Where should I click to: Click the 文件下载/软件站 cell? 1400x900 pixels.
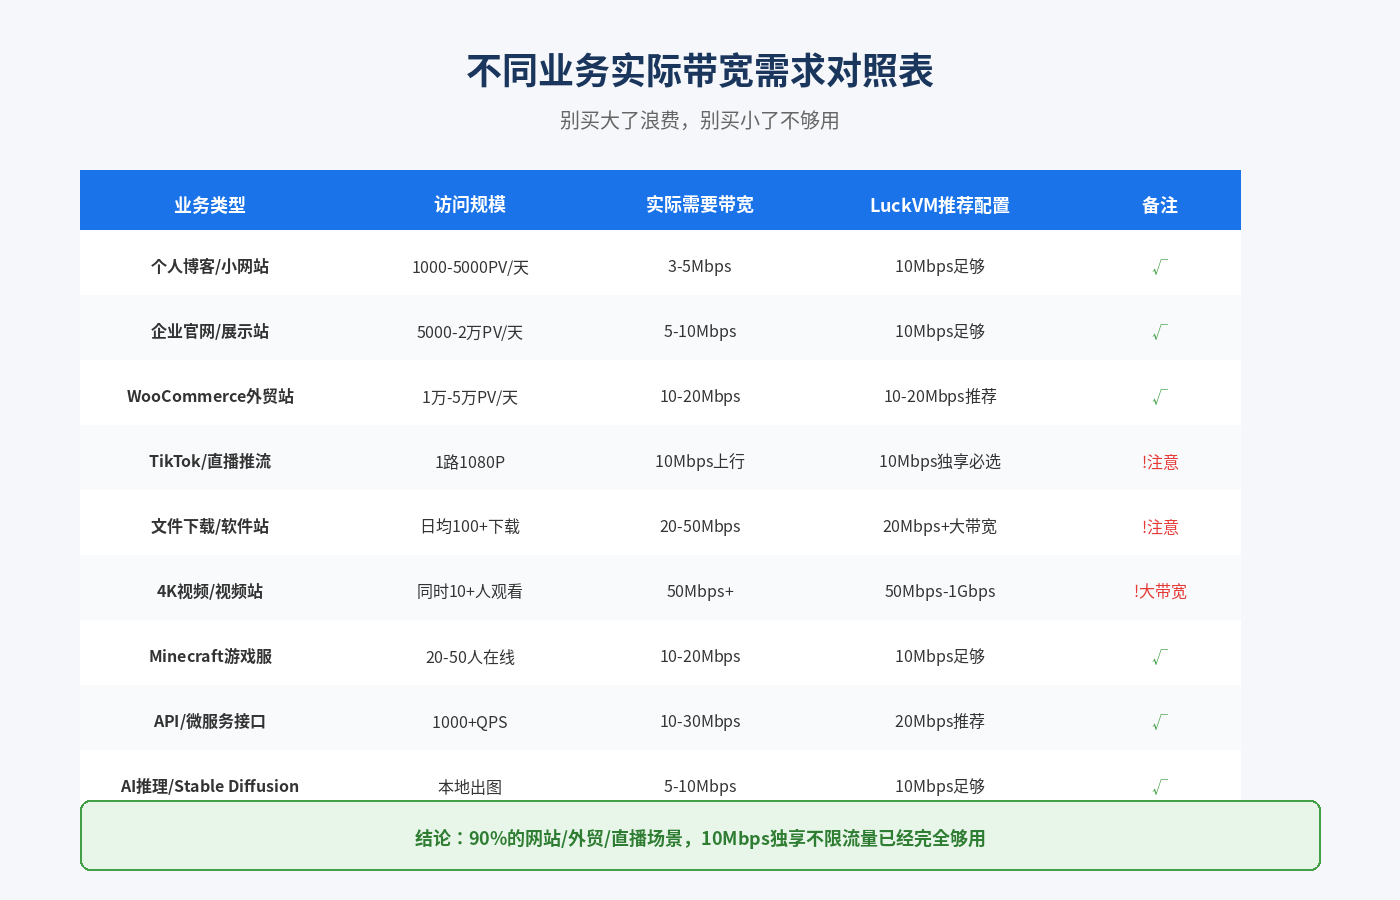210,526
